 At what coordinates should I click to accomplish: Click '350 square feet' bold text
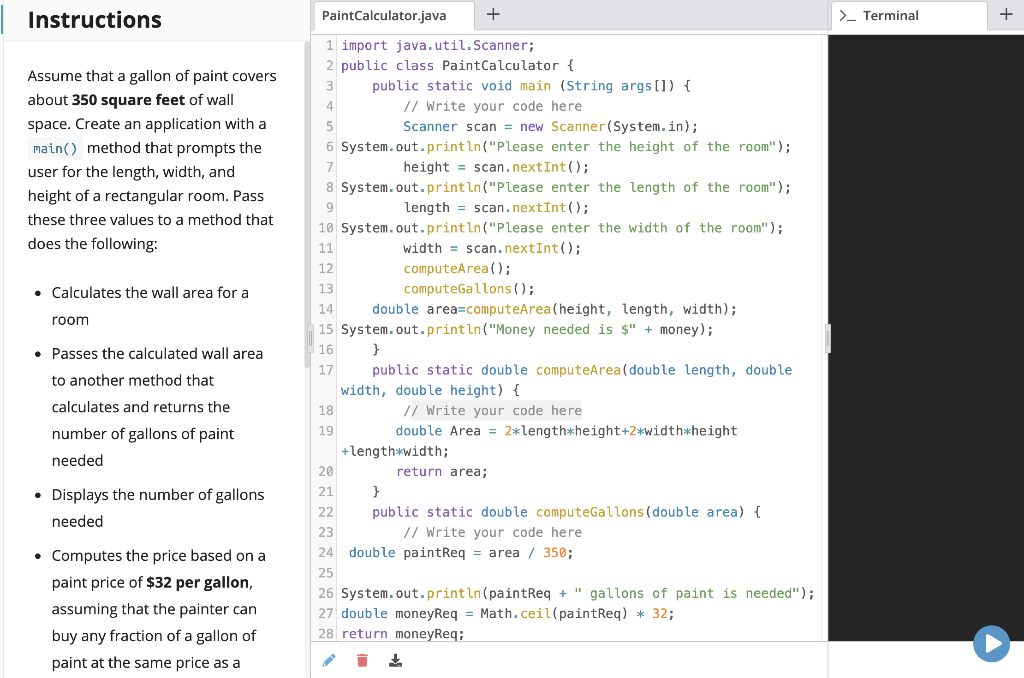[x=129, y=100]
